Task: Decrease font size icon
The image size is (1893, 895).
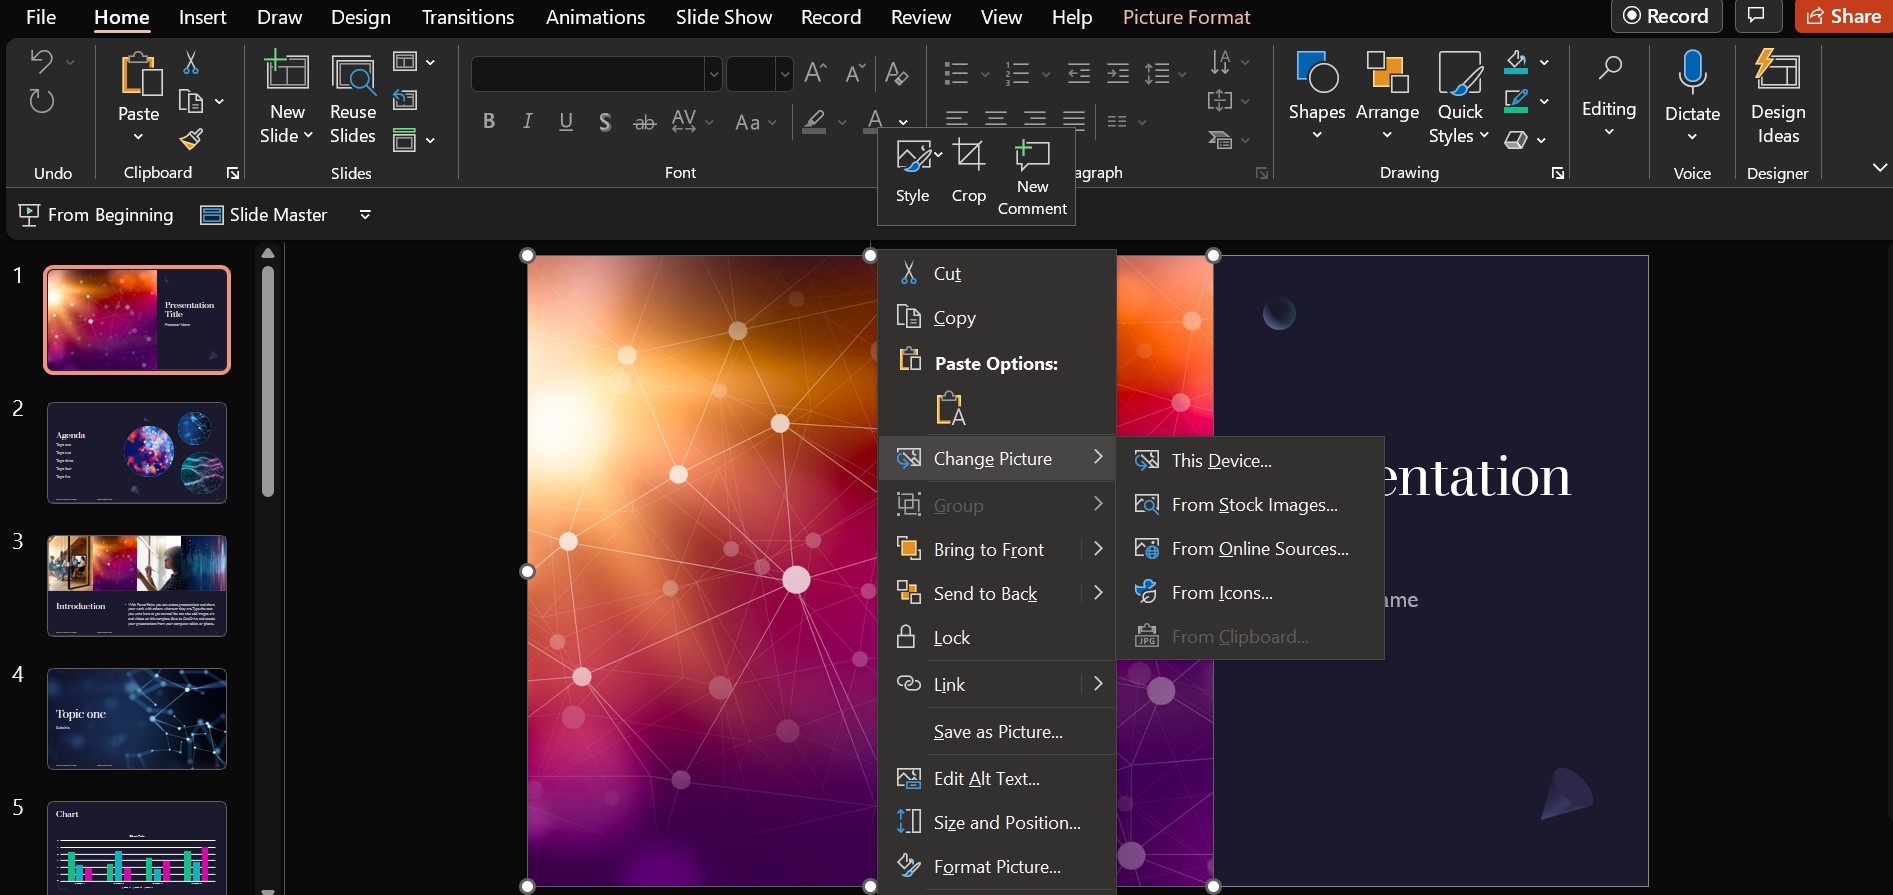Action: click(855, 72)
